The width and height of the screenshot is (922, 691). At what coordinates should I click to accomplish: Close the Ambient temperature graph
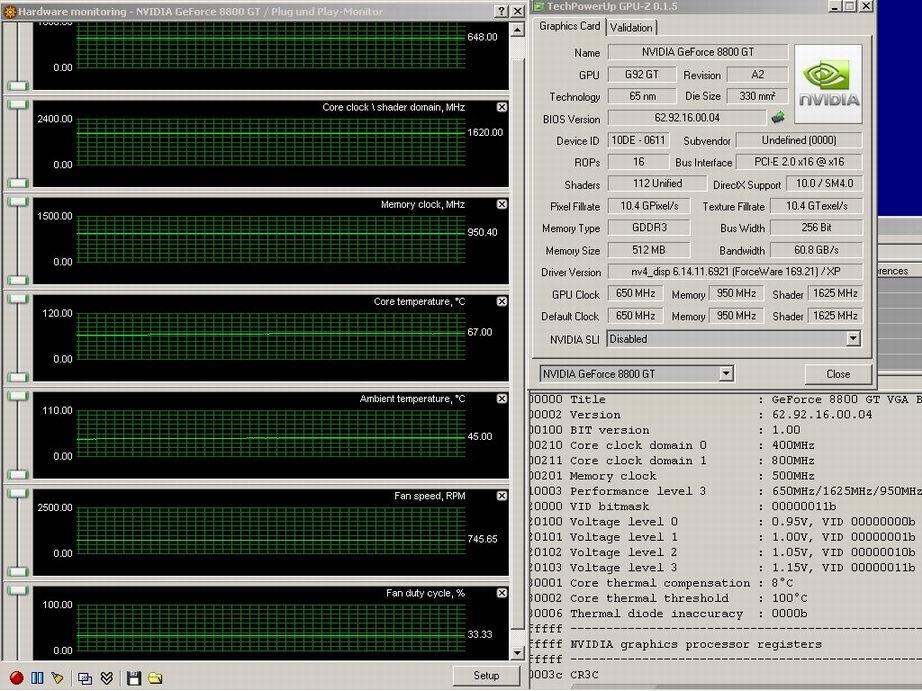[x=502, y=399]
